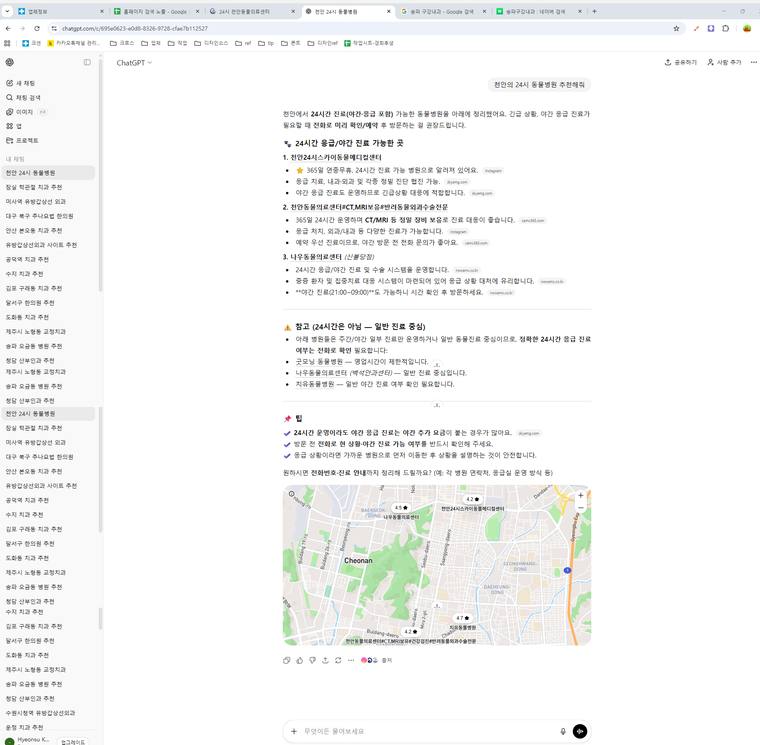760x745 pixels.
Task: Open 프로젝트 in the sidebar
Action: (x=22, y=141)
